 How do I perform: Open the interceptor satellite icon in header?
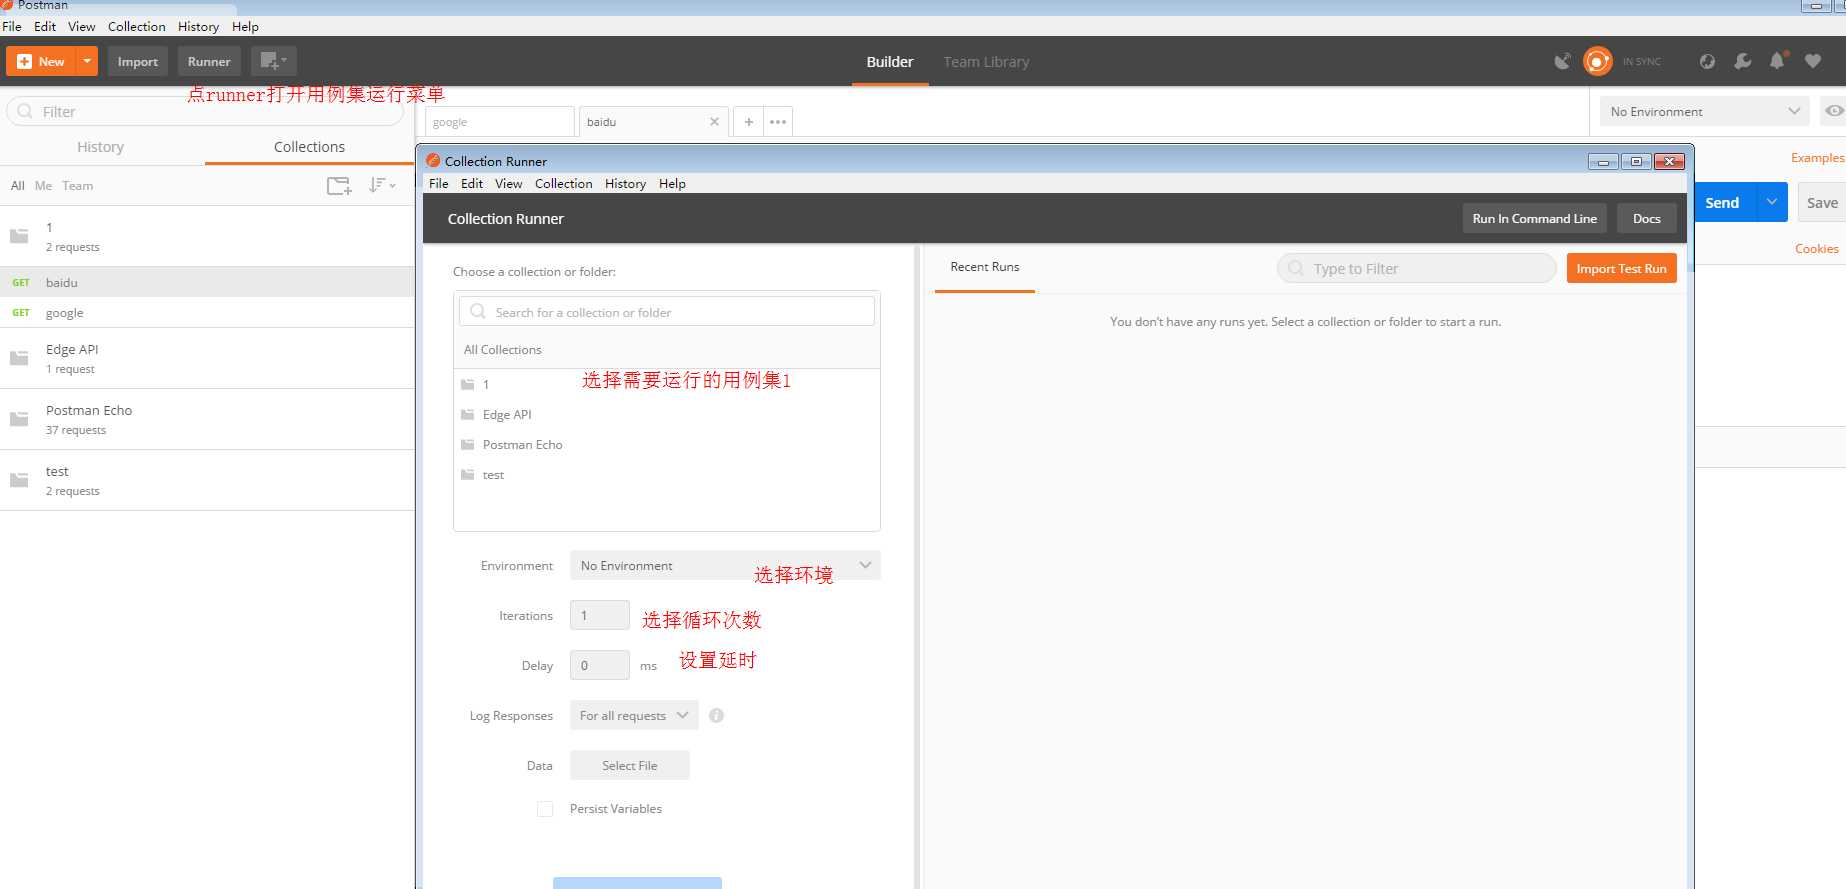click(x=1562, y=61)
